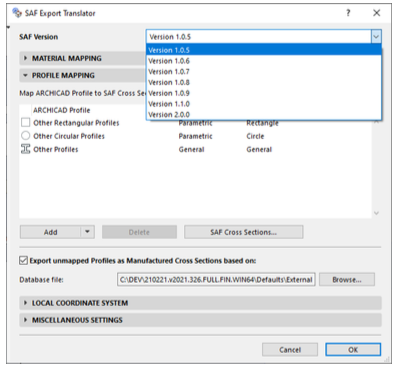Collapse the PROFILE MAPPING section
The height and width of the screenshot is (369, 396).
point(25,75)
